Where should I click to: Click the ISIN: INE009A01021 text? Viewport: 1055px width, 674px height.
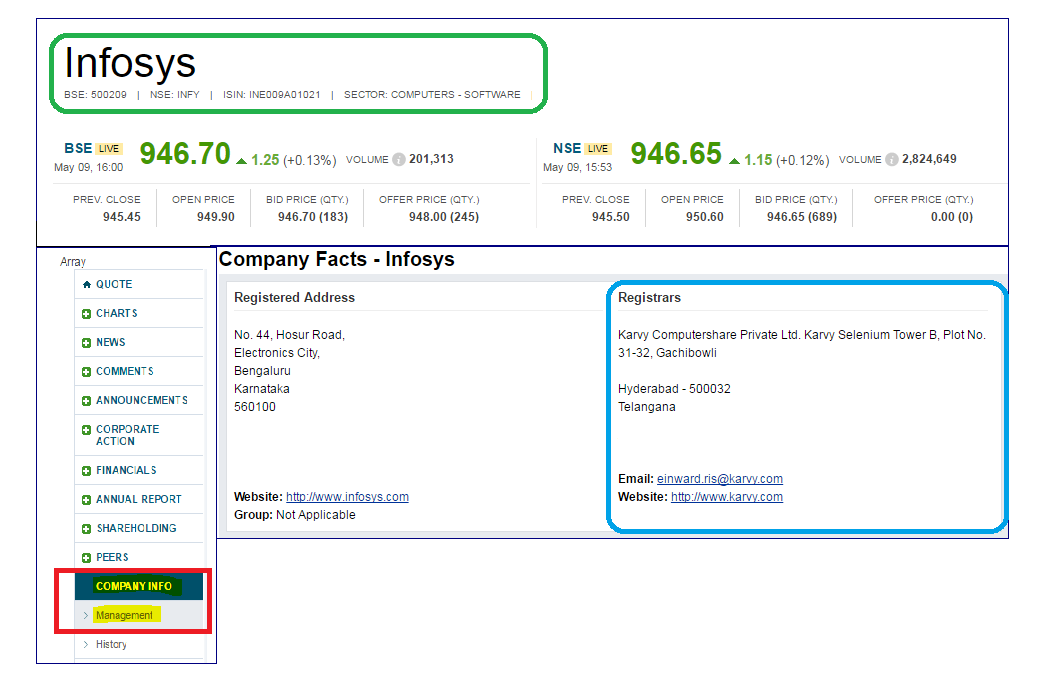coord(272,95)
